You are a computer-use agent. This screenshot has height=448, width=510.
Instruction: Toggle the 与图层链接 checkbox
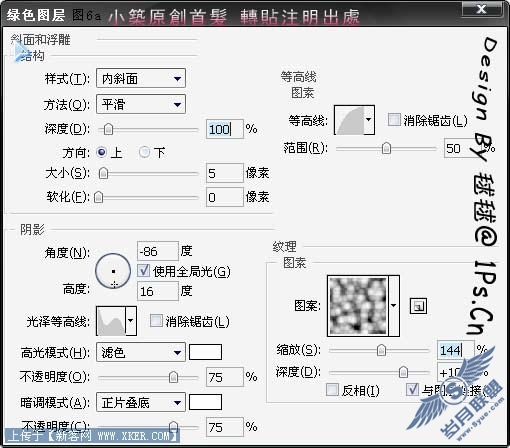412,389
